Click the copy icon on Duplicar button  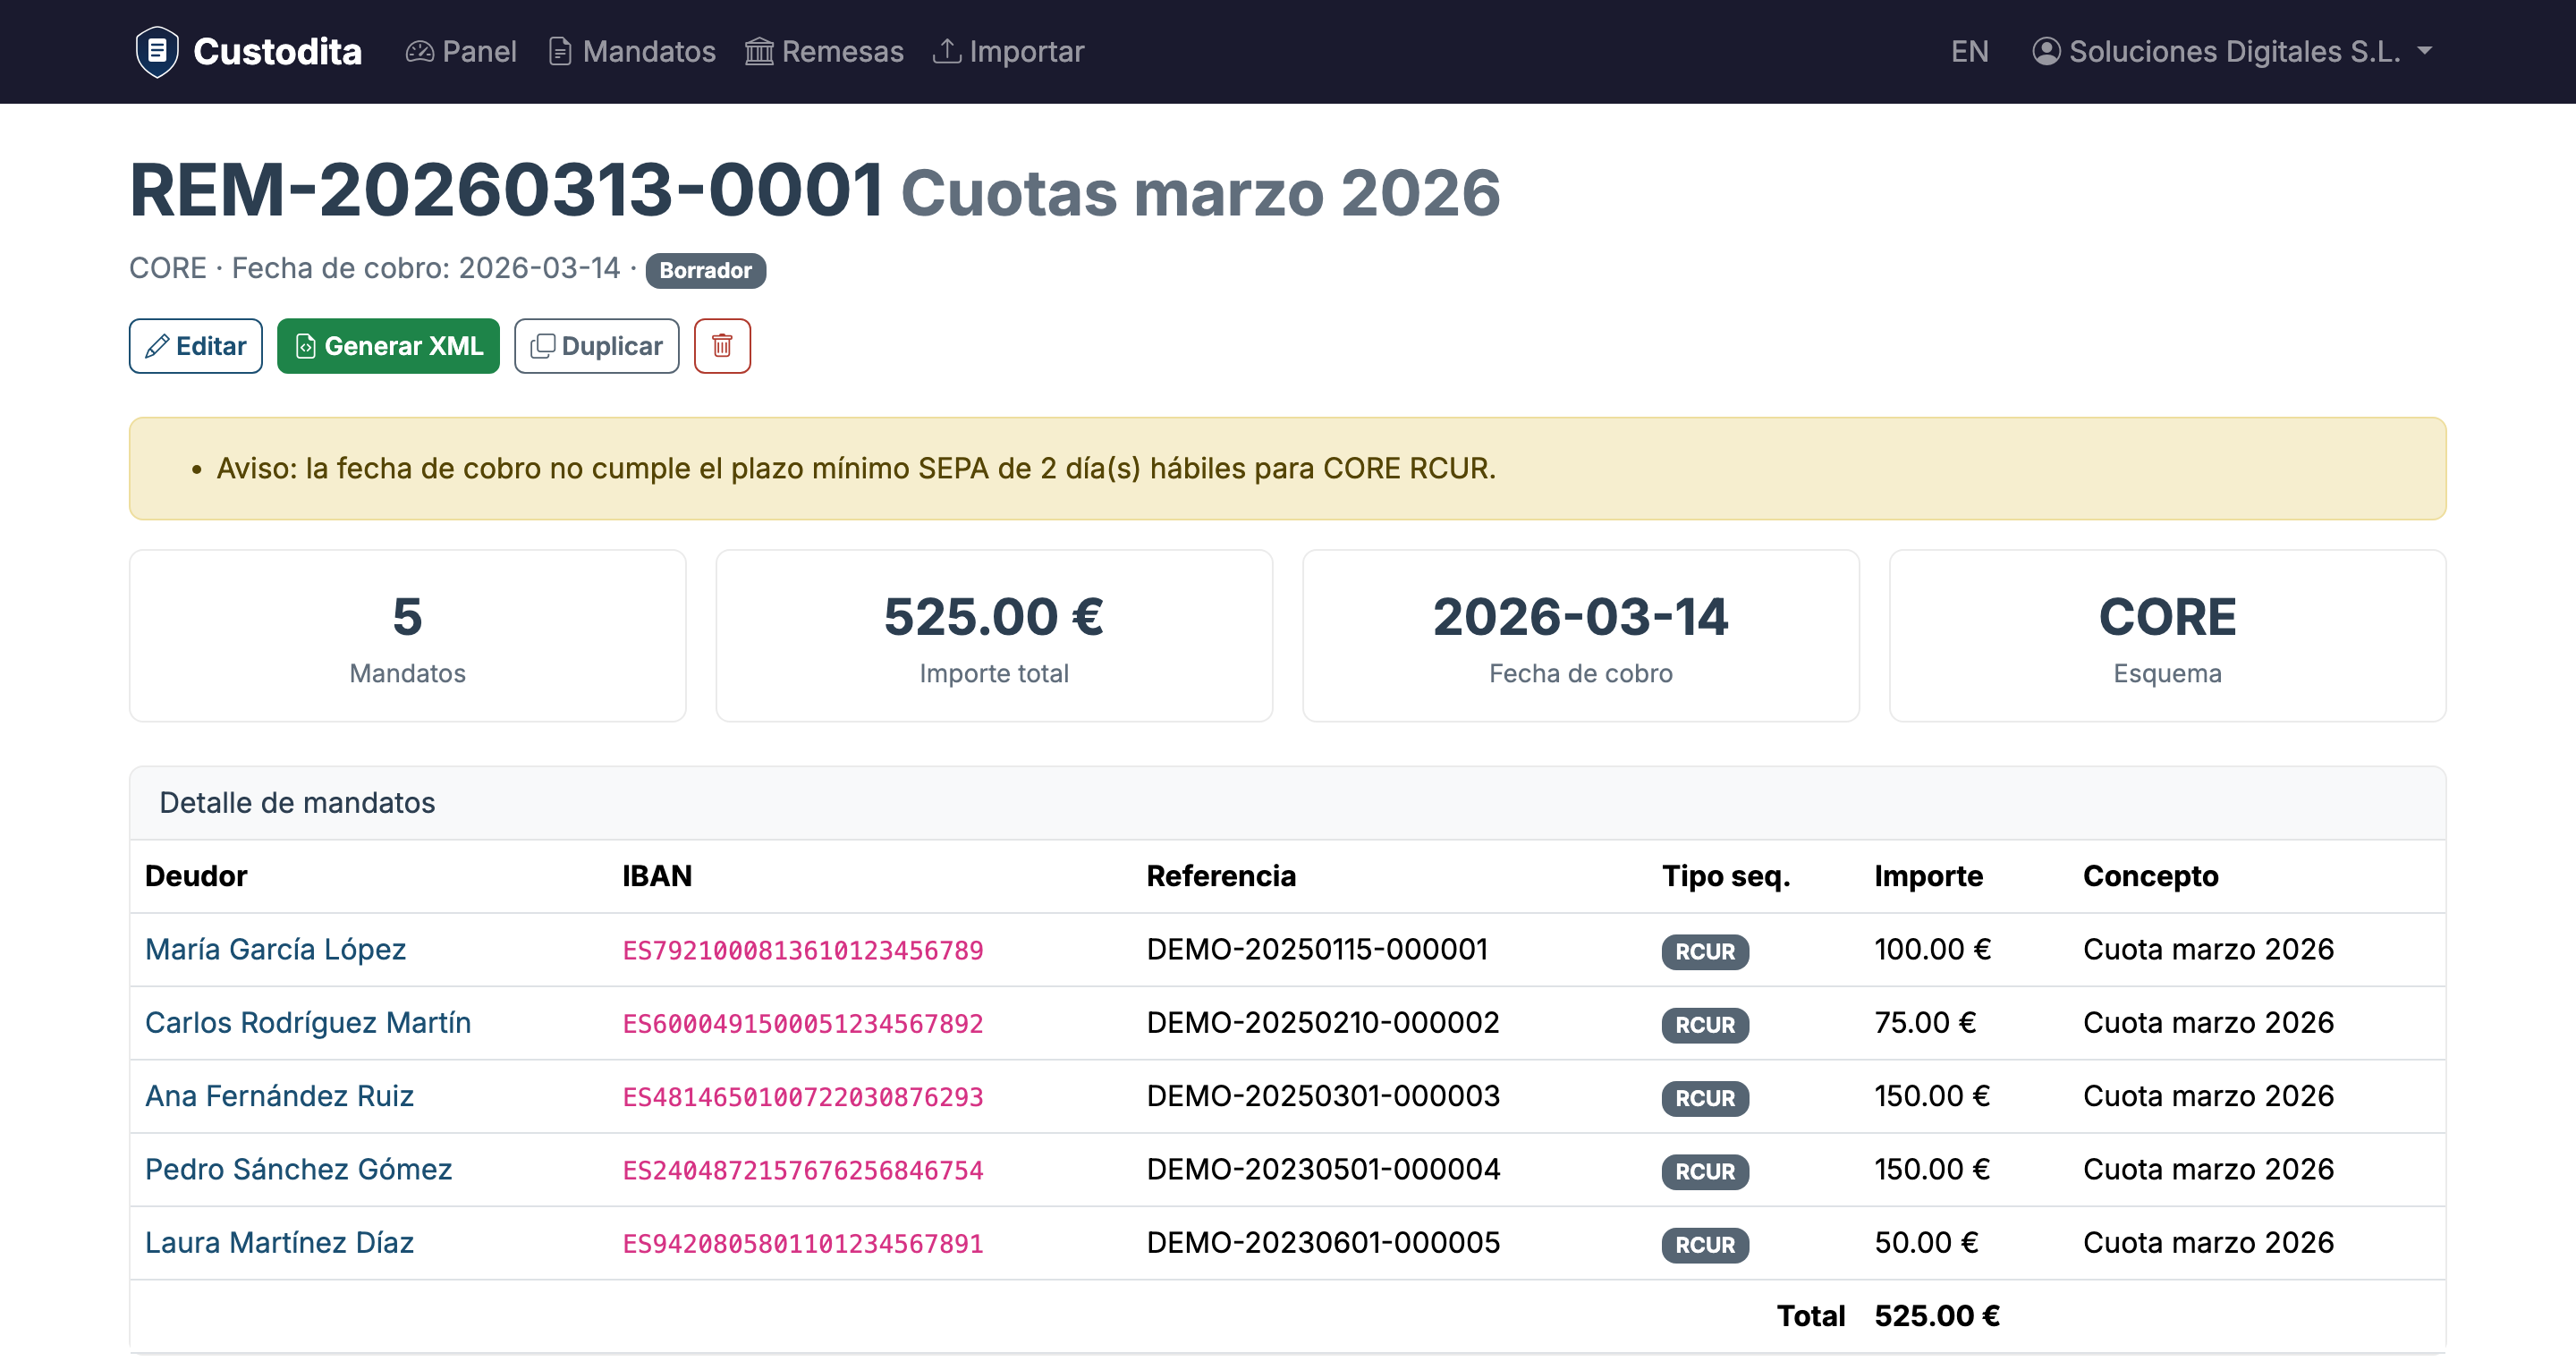tap(543, 346)
